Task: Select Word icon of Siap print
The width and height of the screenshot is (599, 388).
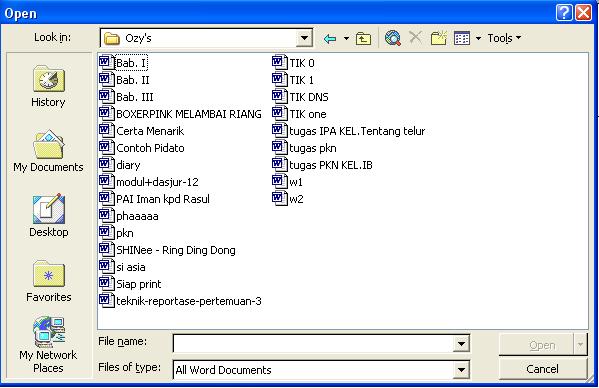Action: tap(107, 284)
